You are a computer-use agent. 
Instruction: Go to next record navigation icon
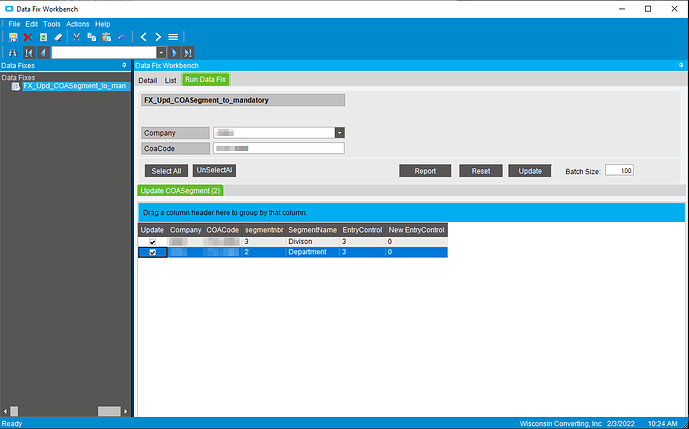[x=174, y=53]
